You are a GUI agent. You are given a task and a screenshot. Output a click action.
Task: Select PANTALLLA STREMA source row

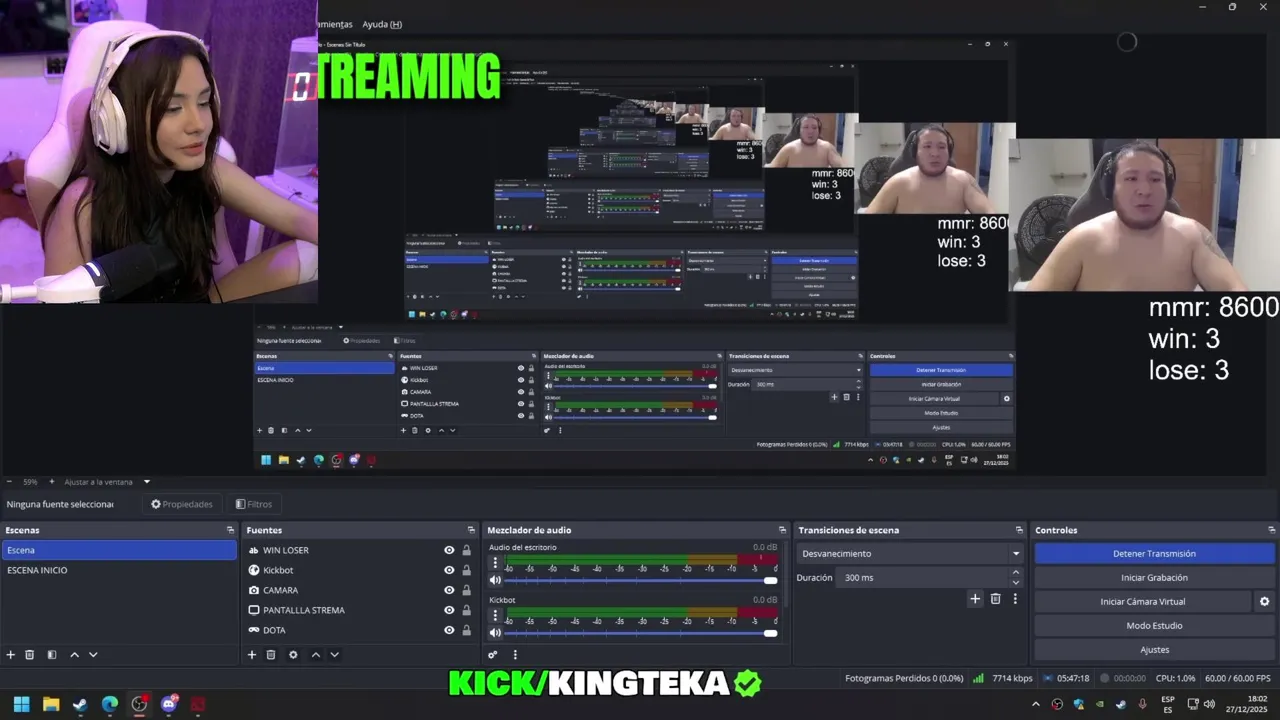(x=361, y=610)
